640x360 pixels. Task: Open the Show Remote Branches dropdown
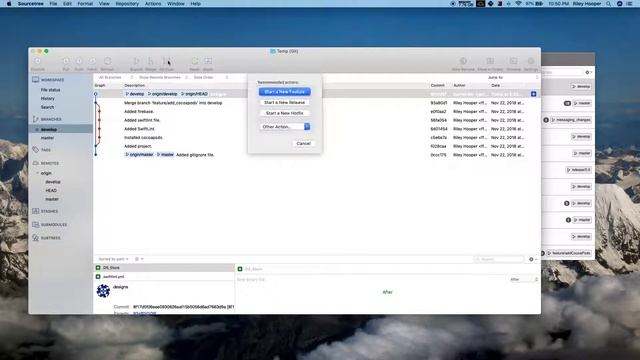point(163,77)
